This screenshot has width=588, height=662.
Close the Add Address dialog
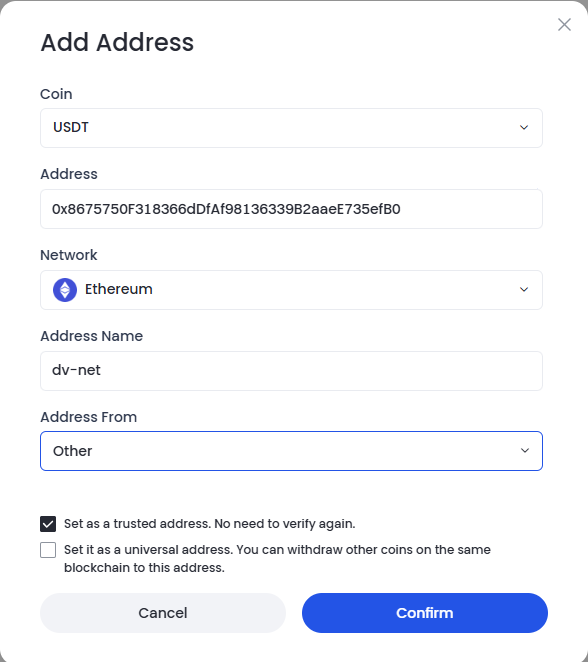click(564, 24)
